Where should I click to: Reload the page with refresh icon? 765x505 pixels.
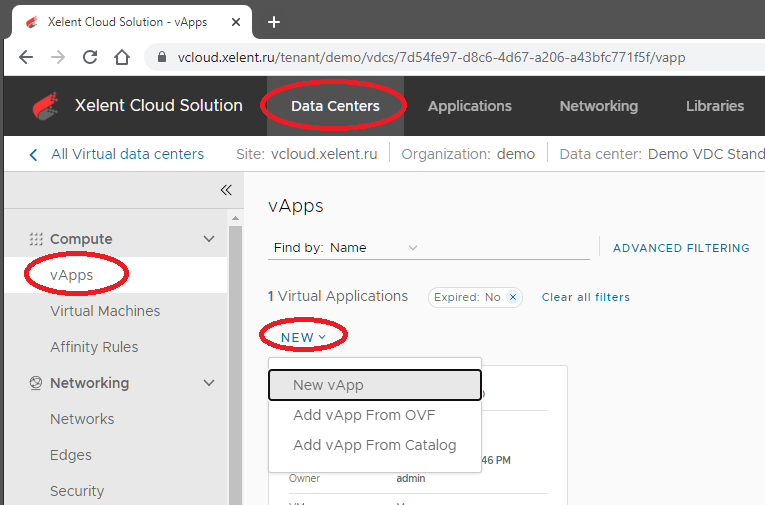coord(90,58)
